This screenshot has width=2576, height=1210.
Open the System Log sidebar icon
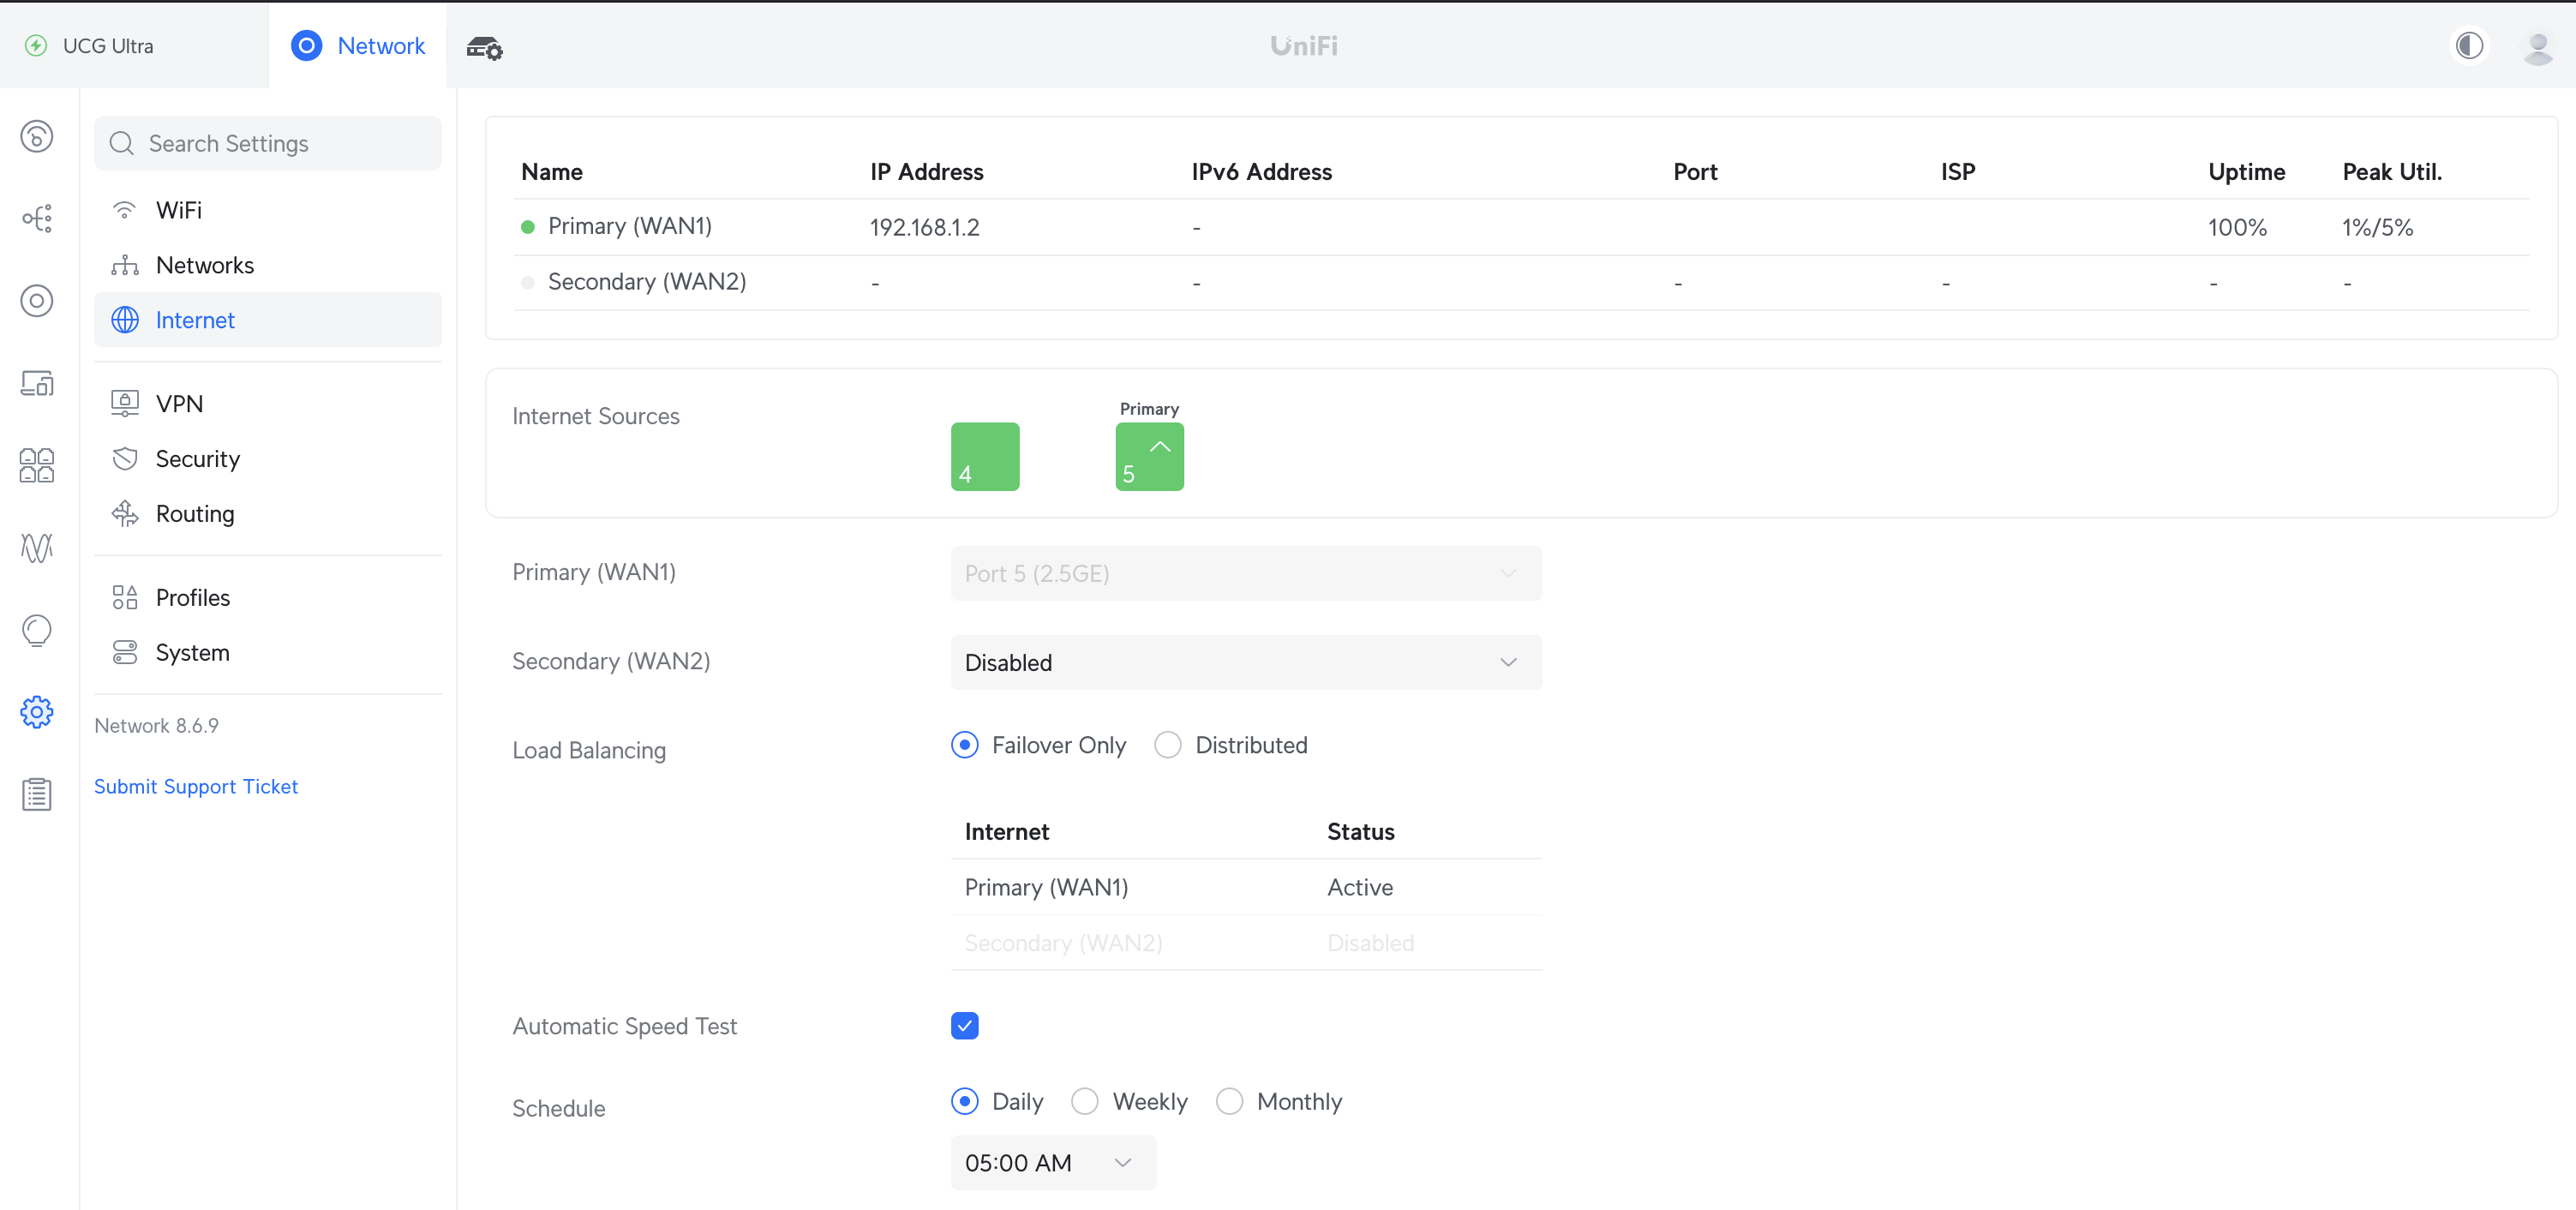(x=37, y=794)
